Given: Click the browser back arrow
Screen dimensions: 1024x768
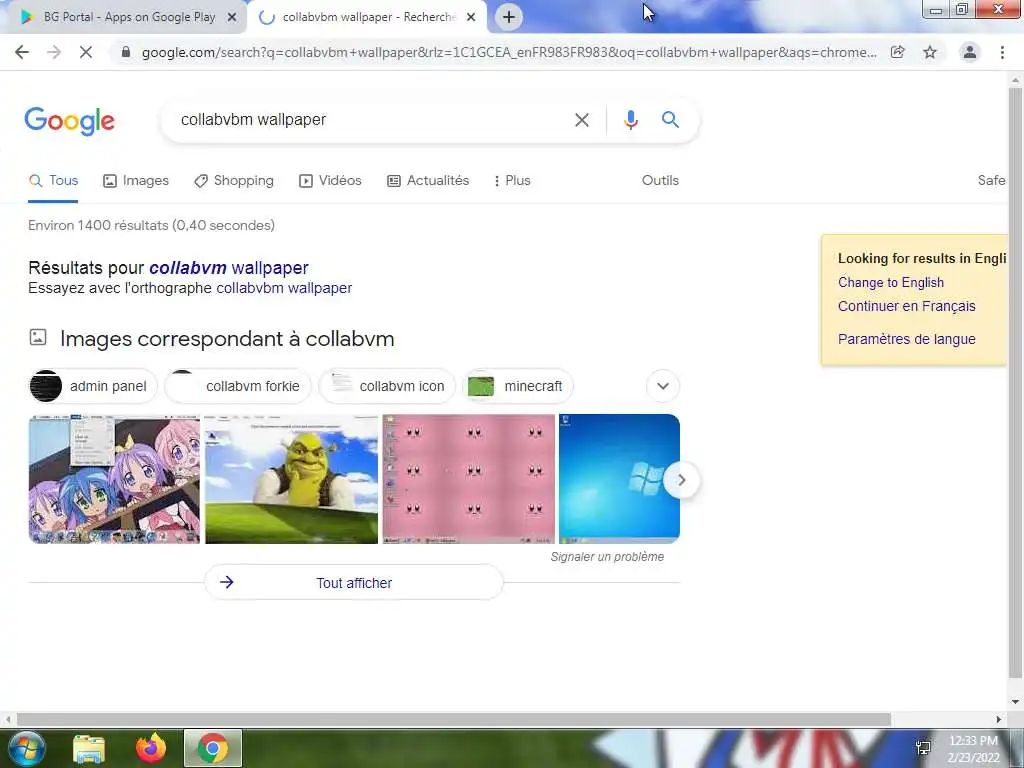Looking at the screenshot, I should coord(22,52).
